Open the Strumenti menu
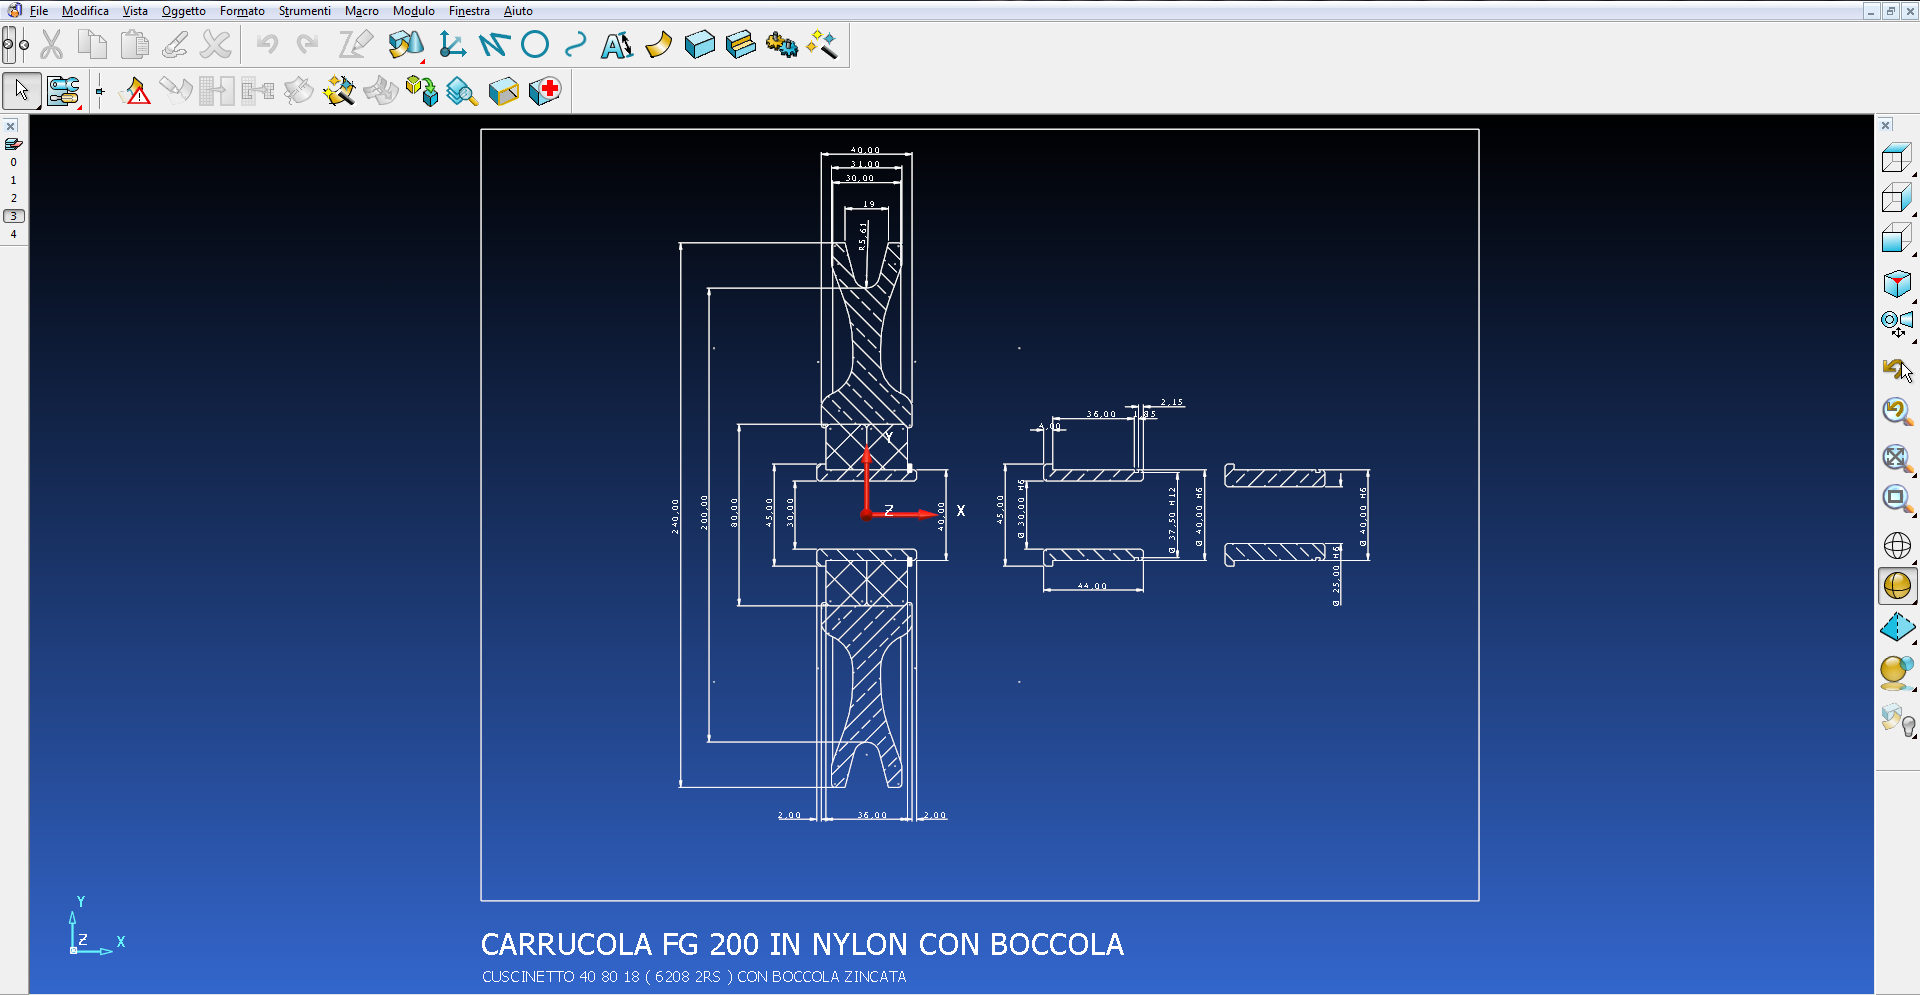 (305, 11)
